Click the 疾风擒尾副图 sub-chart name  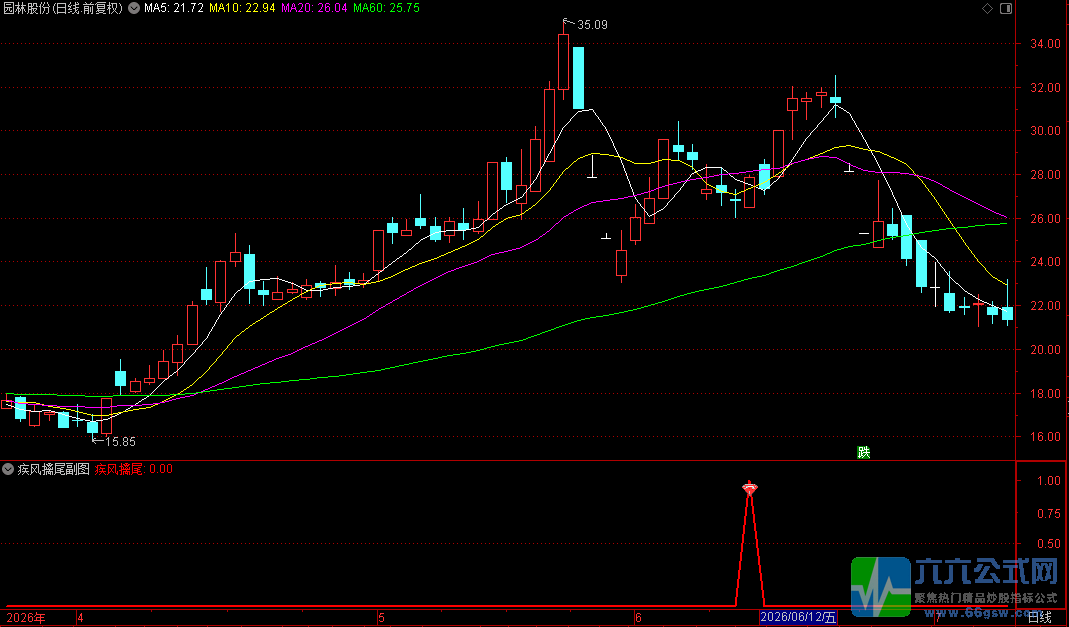(54, 469)
